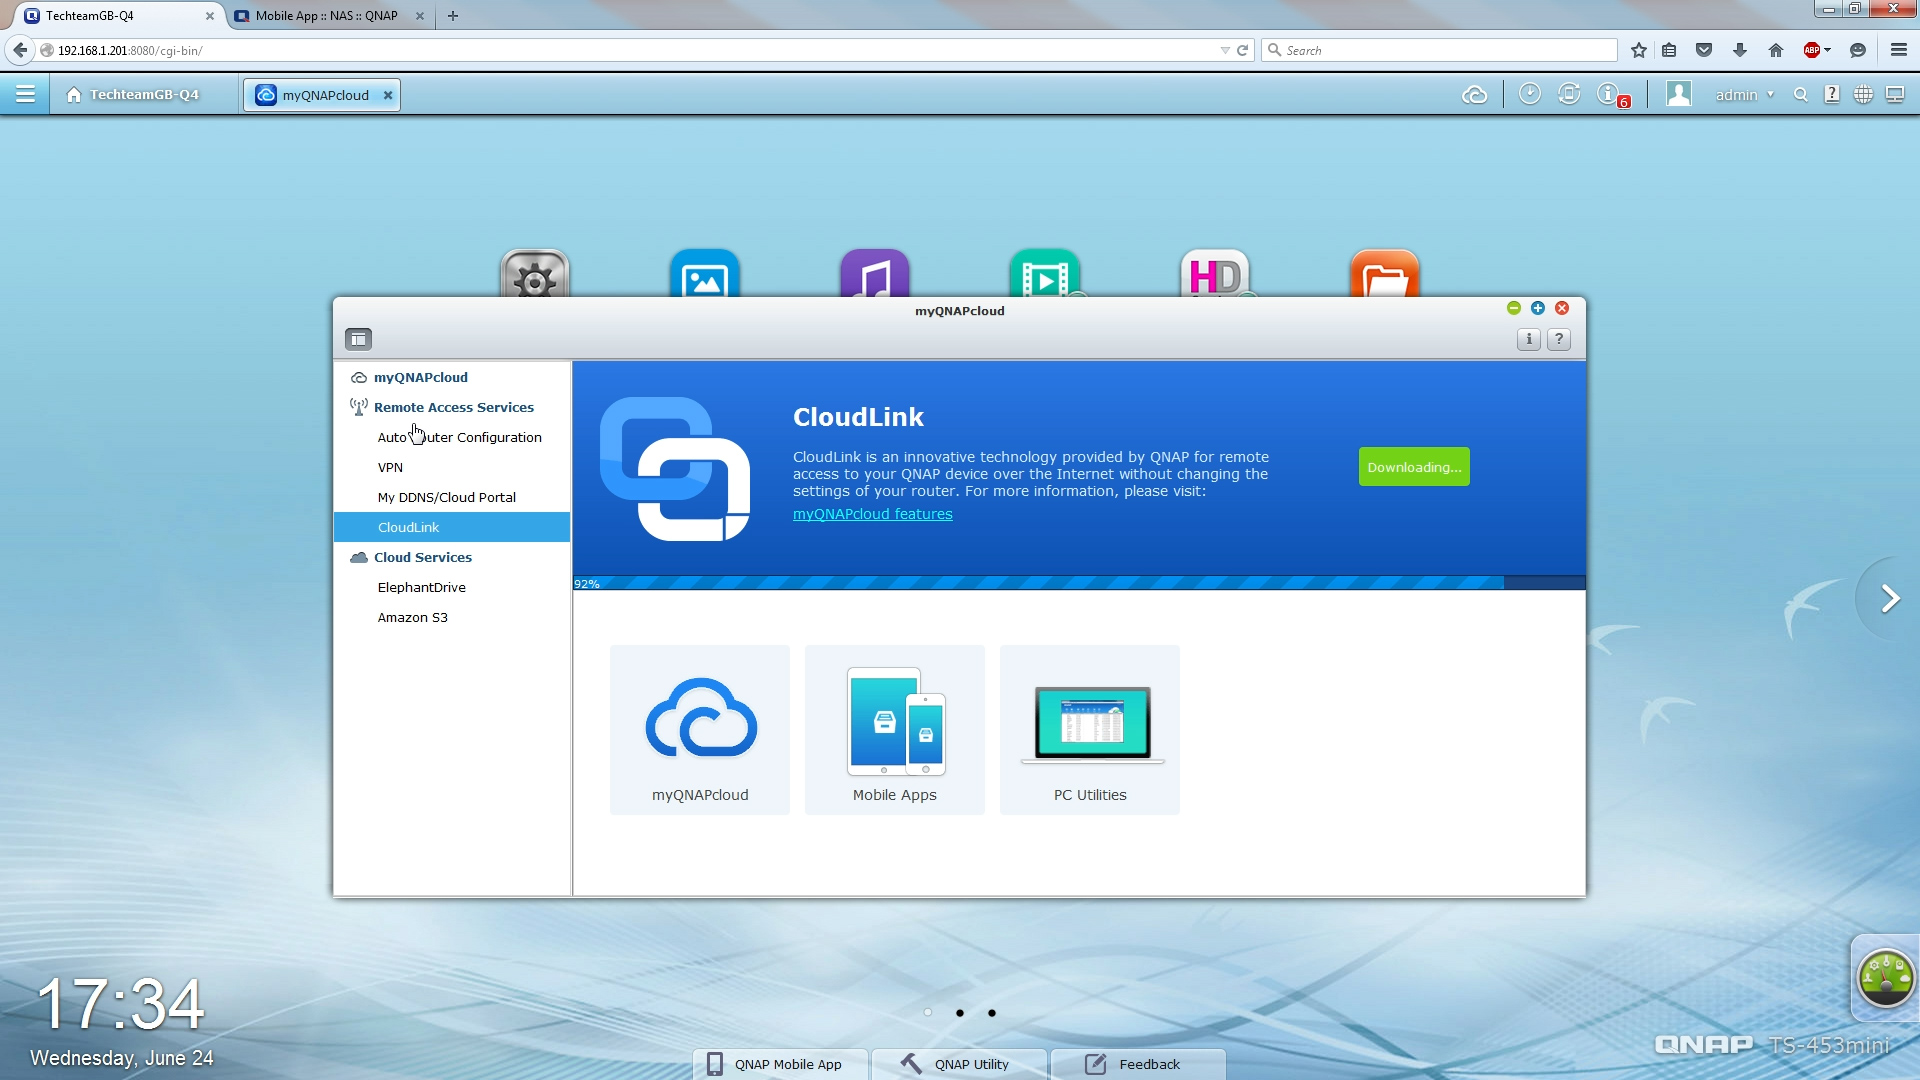Open the admin user dropdown
The width and height of the screenshot is (1920, 1080).
pos(1744,95)
